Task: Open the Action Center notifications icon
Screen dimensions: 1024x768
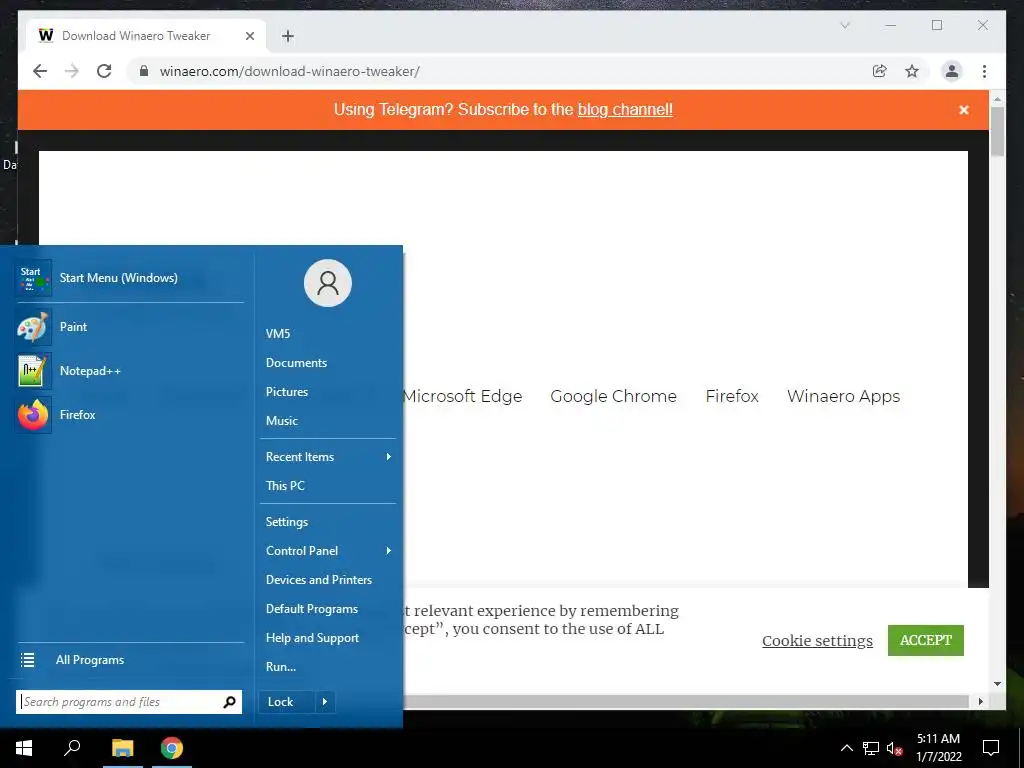Action: 991,748
